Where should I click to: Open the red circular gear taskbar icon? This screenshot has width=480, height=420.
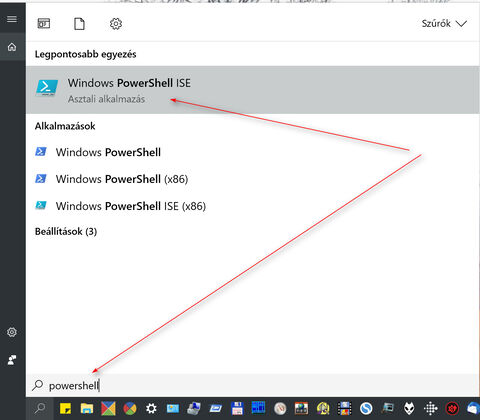(452, 408)
